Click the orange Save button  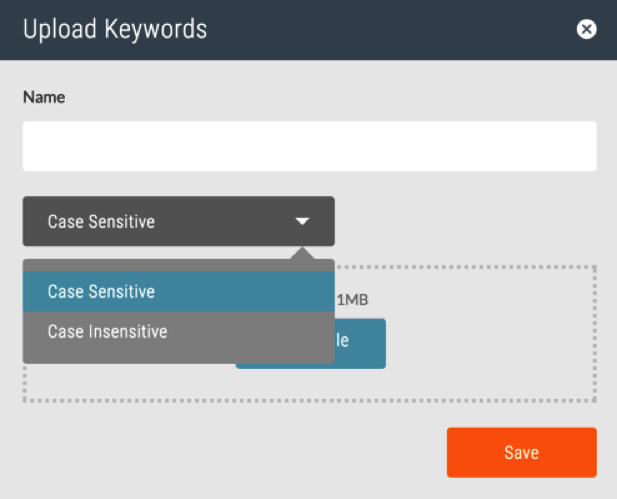[521, 453]
